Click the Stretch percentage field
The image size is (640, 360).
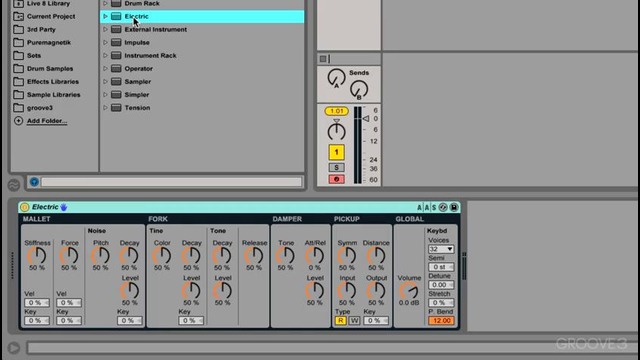(x=441, y=303)
